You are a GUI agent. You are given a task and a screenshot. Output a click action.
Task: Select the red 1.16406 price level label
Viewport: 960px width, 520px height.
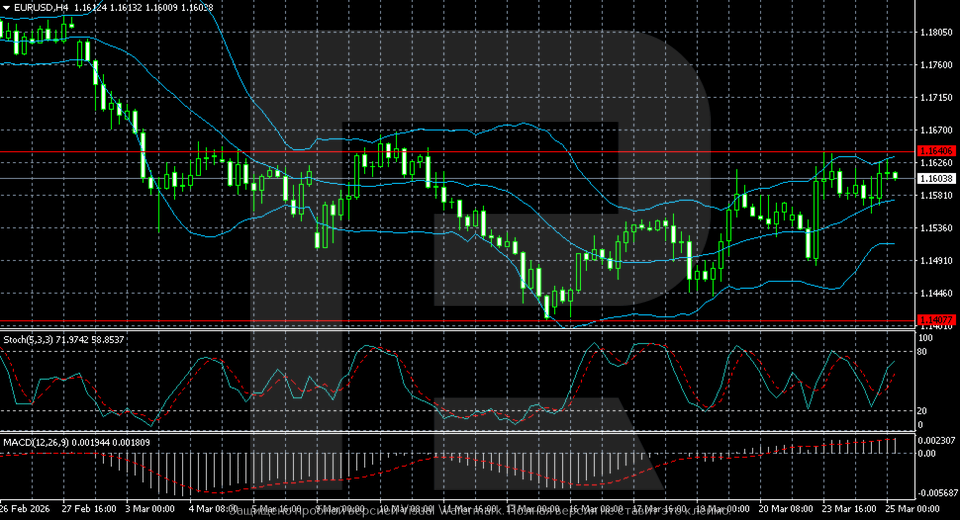[x=936, y=152]
